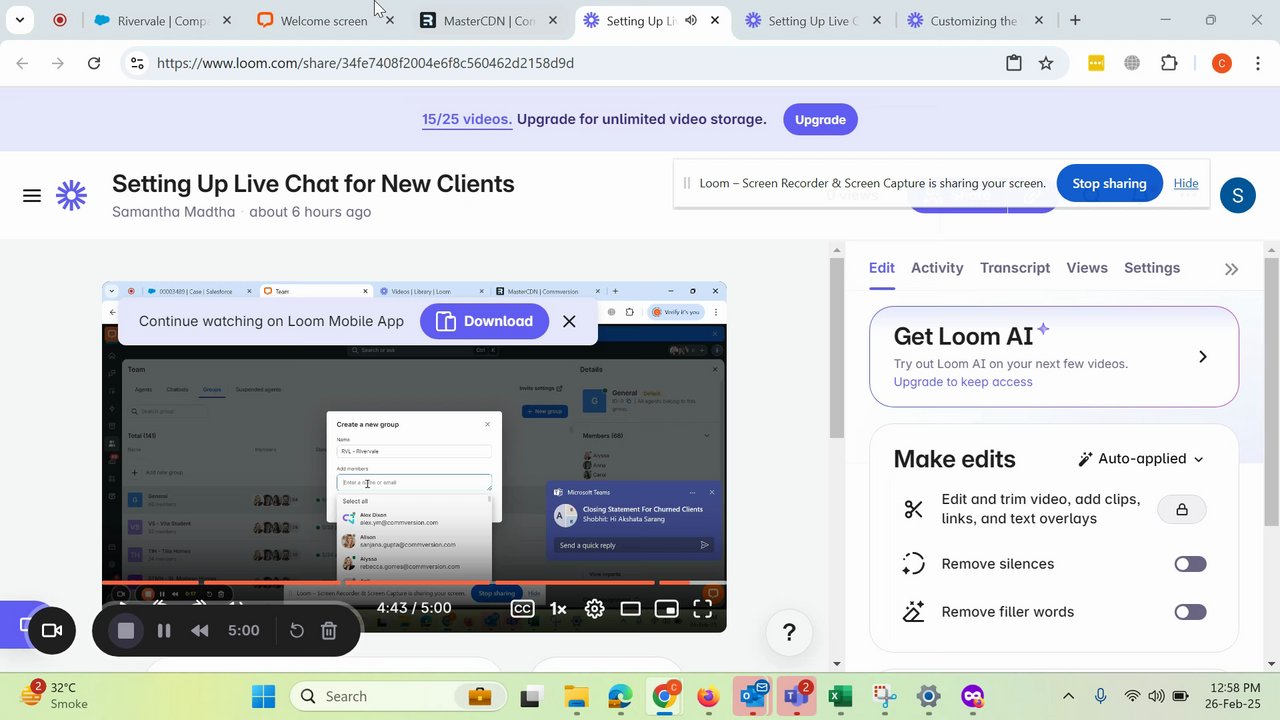Switch to the Activity tab
This screenshot has width=1280, height=720.
point(937,268)
